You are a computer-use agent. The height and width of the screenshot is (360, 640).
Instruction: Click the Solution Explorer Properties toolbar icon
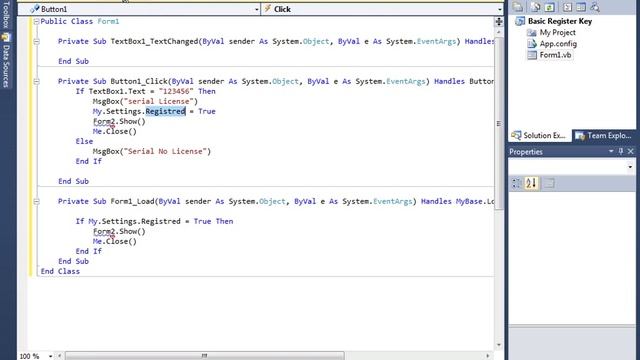pyautogui.click(x=518, y=7)
